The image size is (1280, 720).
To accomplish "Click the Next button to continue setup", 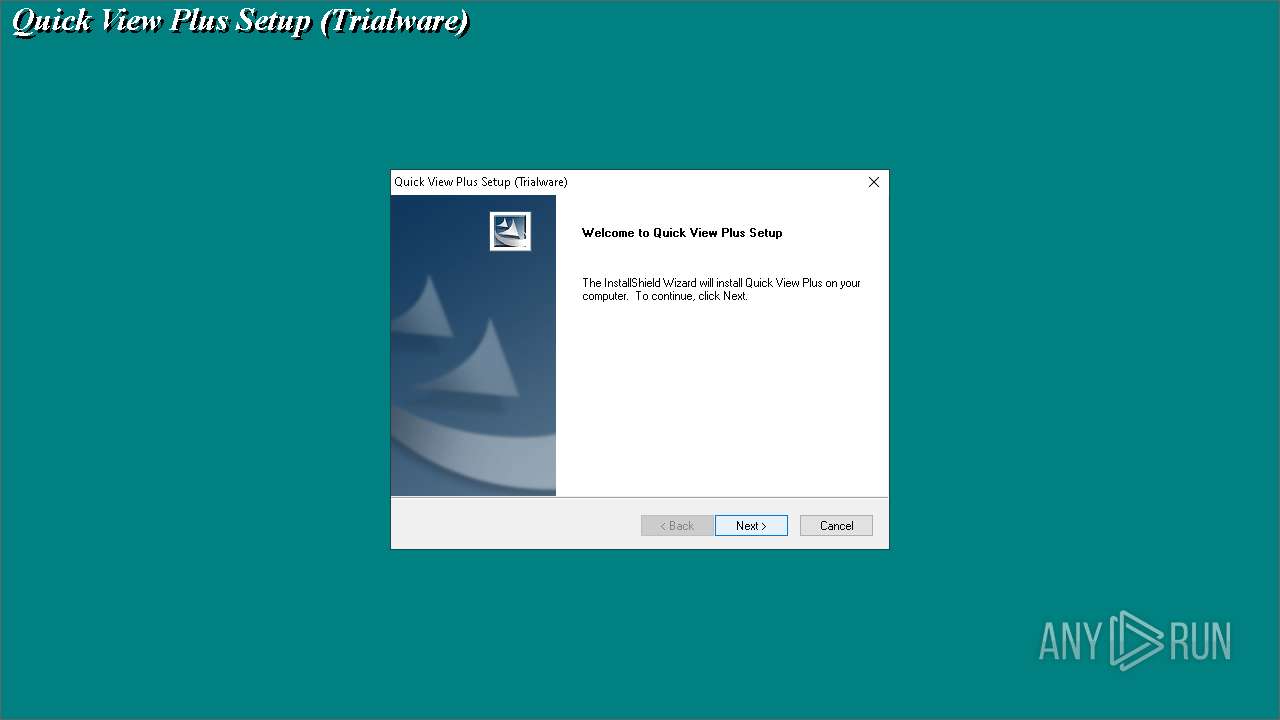I will [x=751, y=526].
